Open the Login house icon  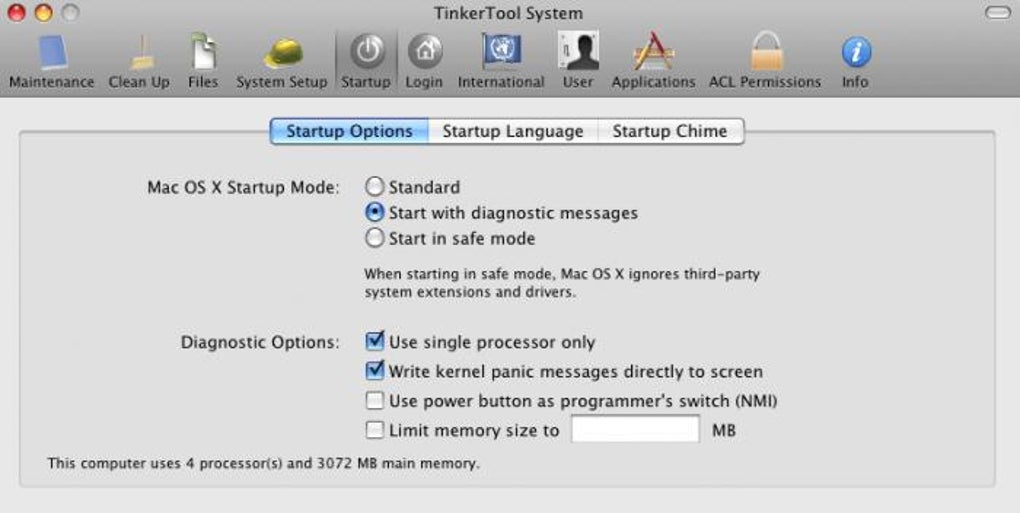point(424,54)
